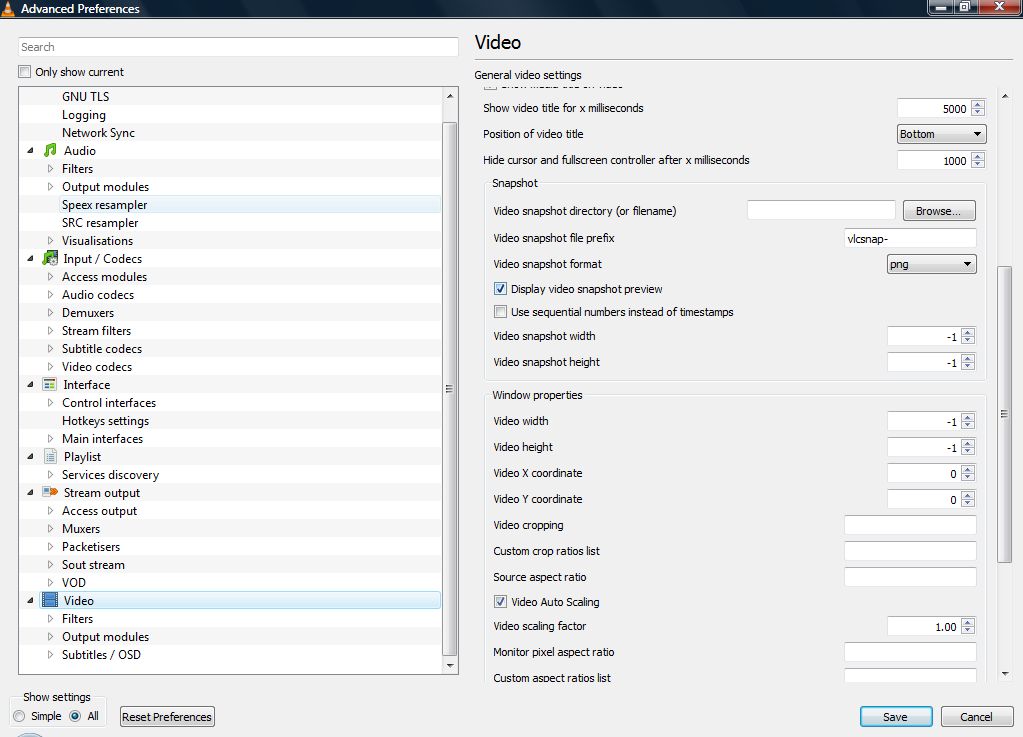Click the Input / Codecs category icon
The width and height of the screenshot is (1023, 737).
50,259
